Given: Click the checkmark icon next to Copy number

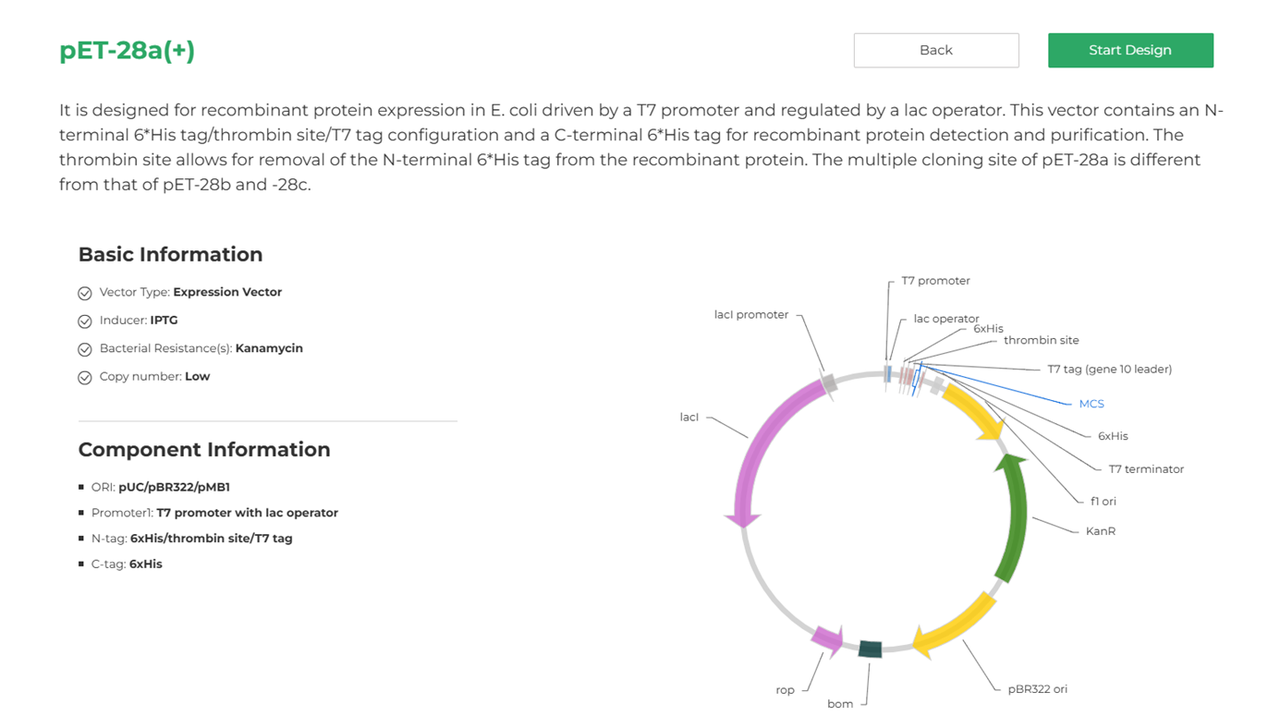Looking at the screenshot, I should pos(85,376).
